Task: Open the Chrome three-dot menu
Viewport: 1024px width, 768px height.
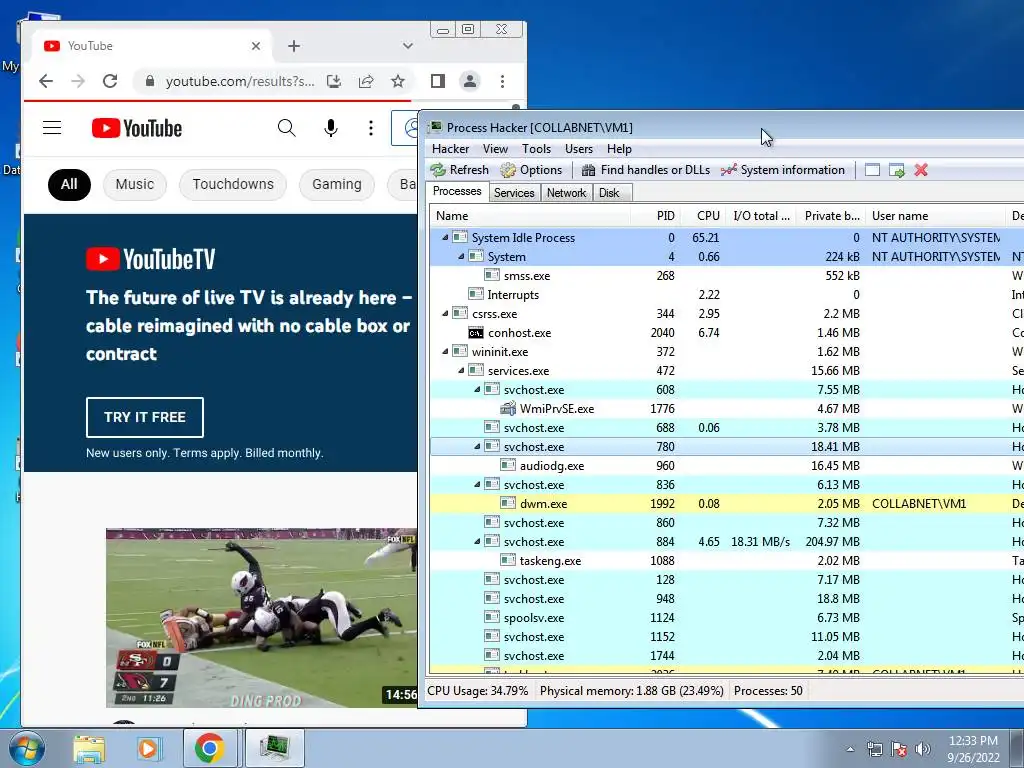Action: point(502,81)
